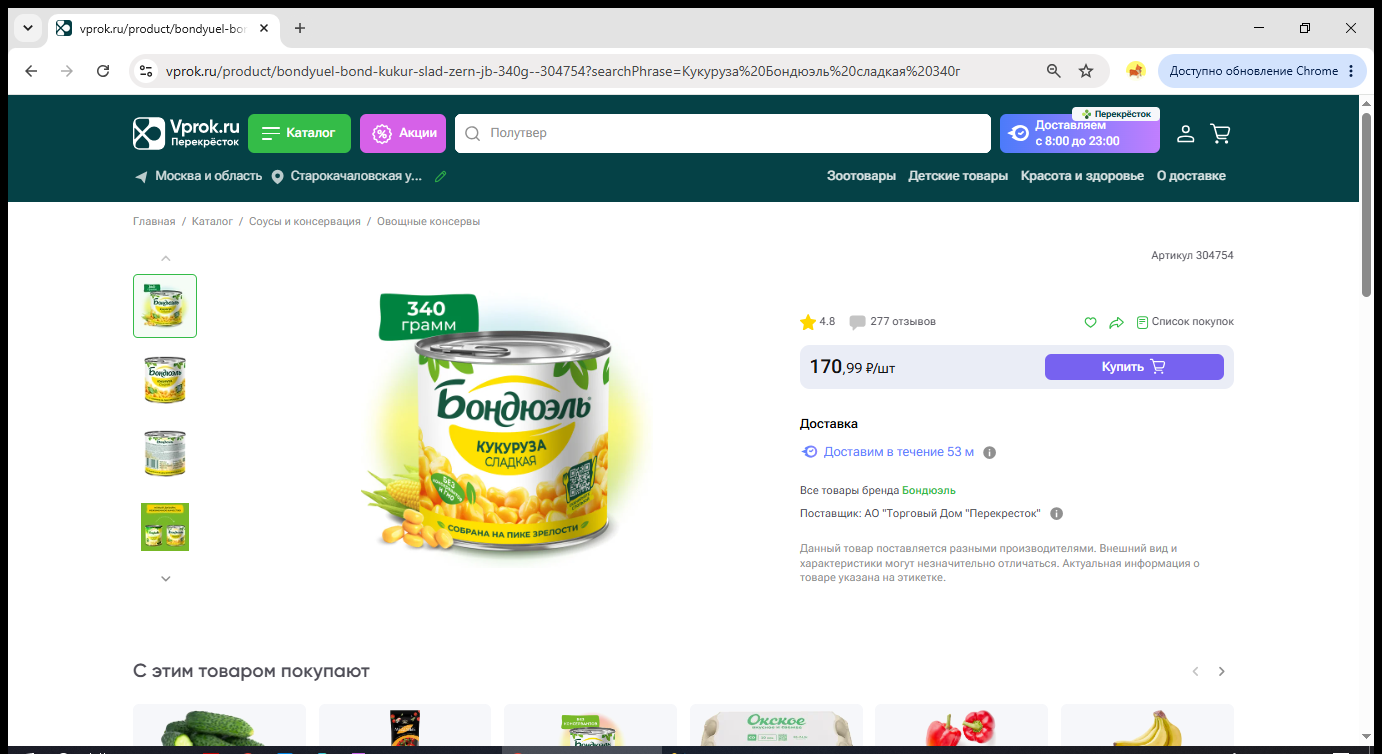Screen dimensions: 1382x754
Task: Open the user profile icon
Action: click(1186, 133)
